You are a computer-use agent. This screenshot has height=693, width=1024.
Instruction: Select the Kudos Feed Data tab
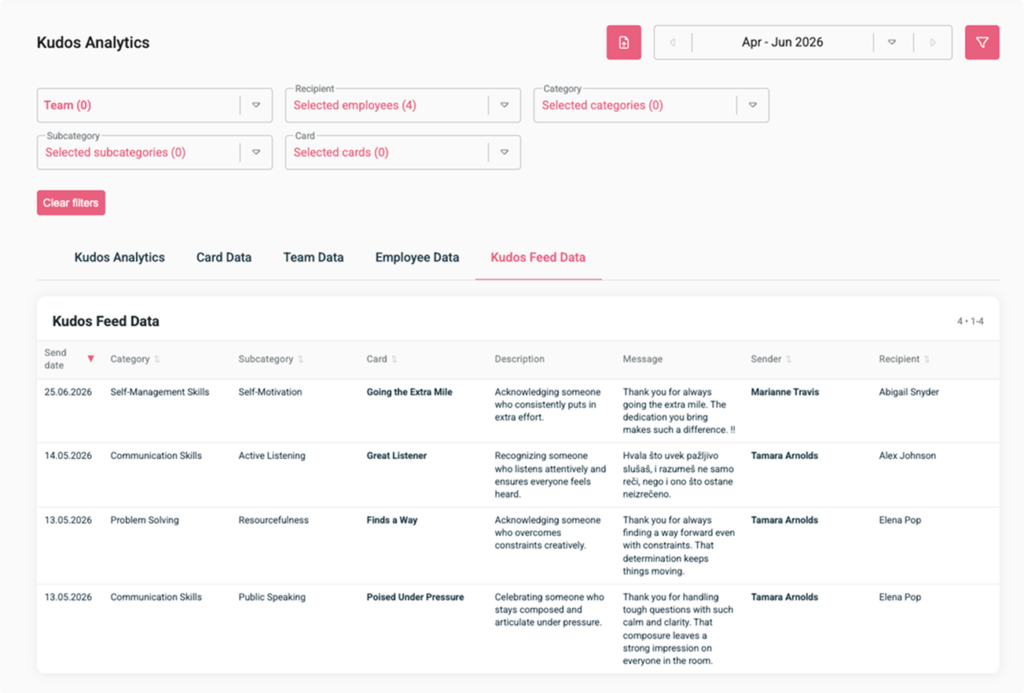click(538, 257)
